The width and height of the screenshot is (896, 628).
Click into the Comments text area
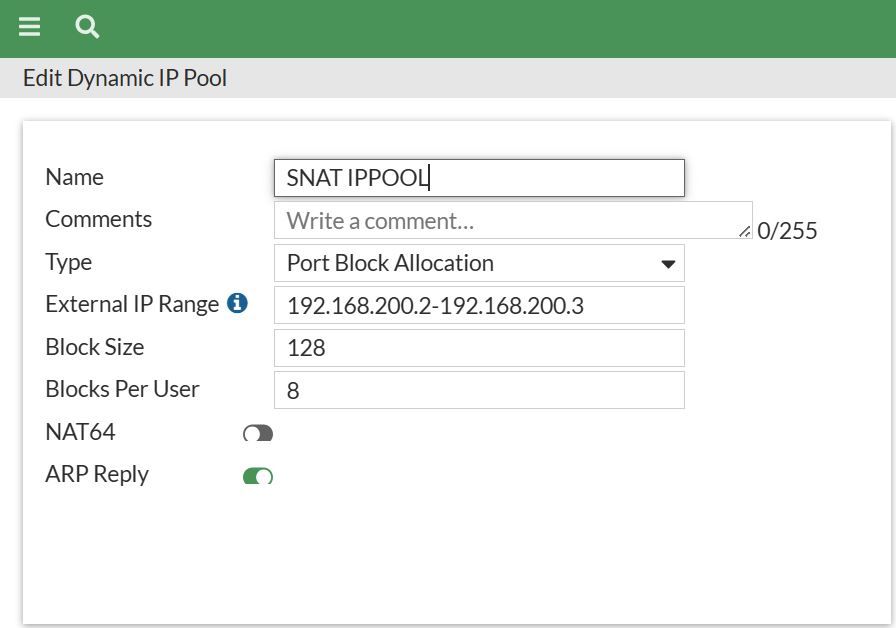click(x=510, y=220)
